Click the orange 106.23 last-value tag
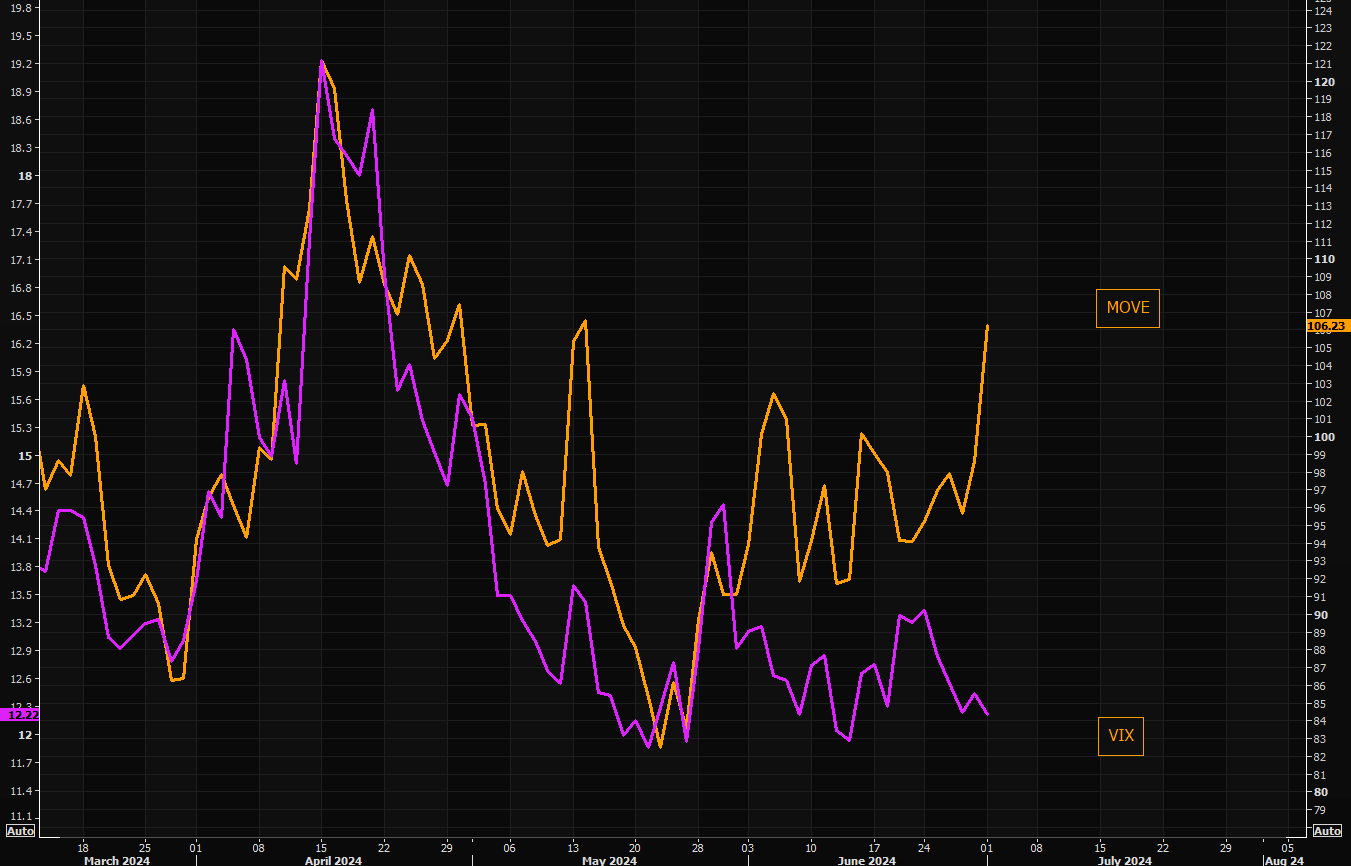This screenshot has height=866, width=1351. click(x=1327, y=326)
